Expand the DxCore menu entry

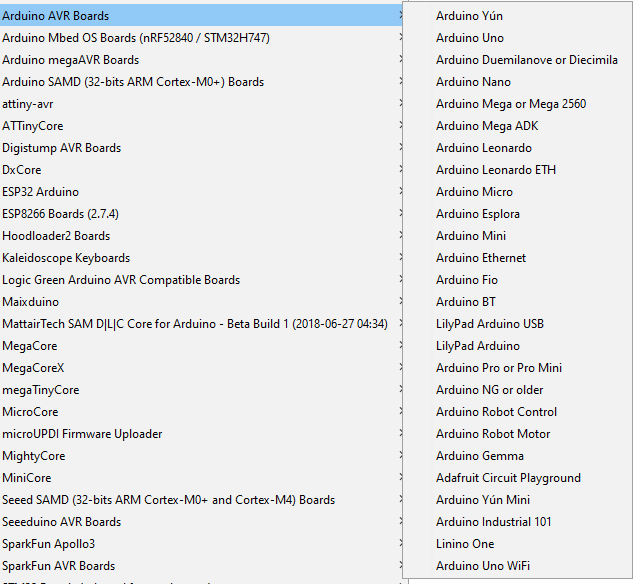[202, 169]
